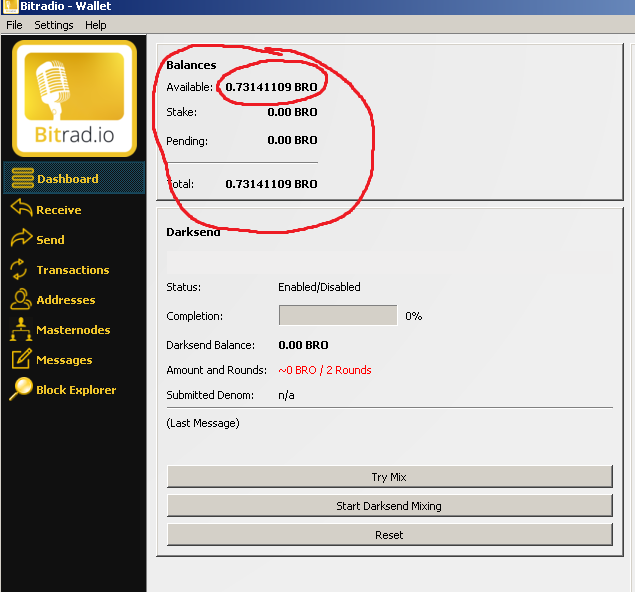Click the Total balance 0.73141109 BRO
Screen dimensions: 635x592
[271, 184]
